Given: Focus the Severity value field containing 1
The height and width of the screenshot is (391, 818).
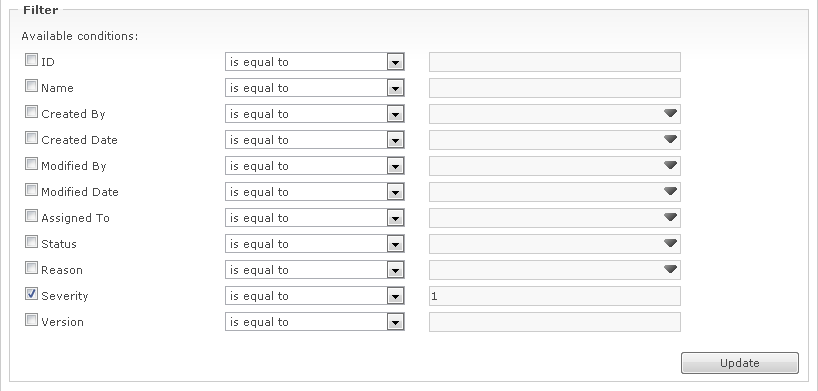Looking at the screenshot, I should 555,296.
